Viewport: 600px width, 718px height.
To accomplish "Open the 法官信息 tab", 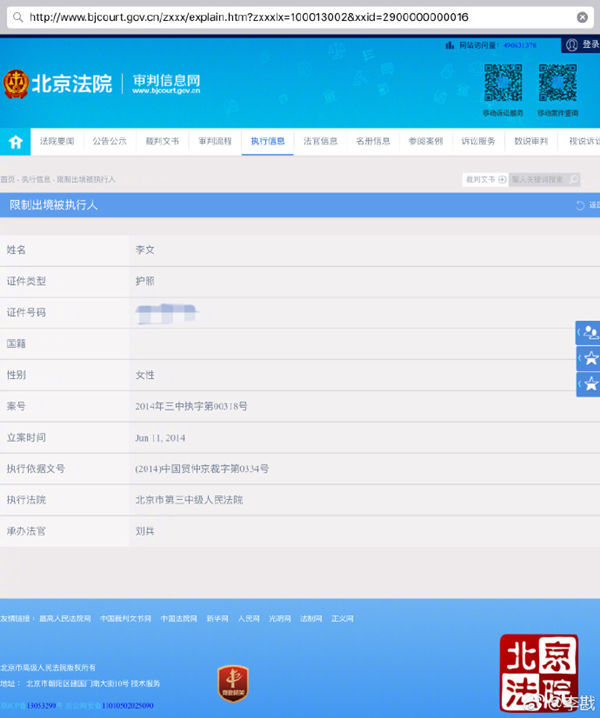I will pos(320,141).
